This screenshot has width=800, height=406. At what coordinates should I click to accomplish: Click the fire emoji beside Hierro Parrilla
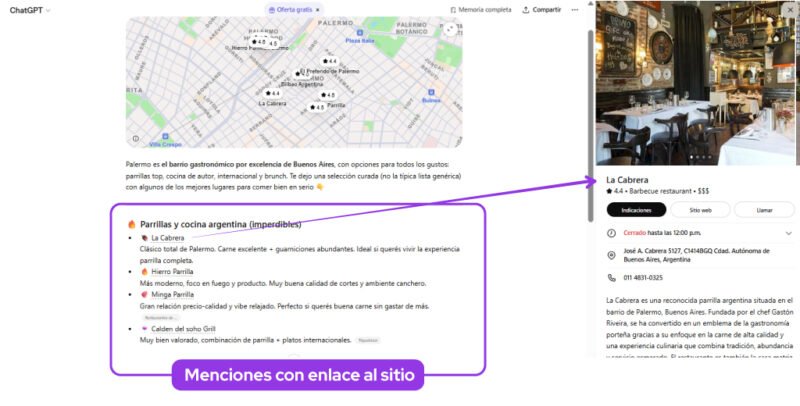point(144,271)
